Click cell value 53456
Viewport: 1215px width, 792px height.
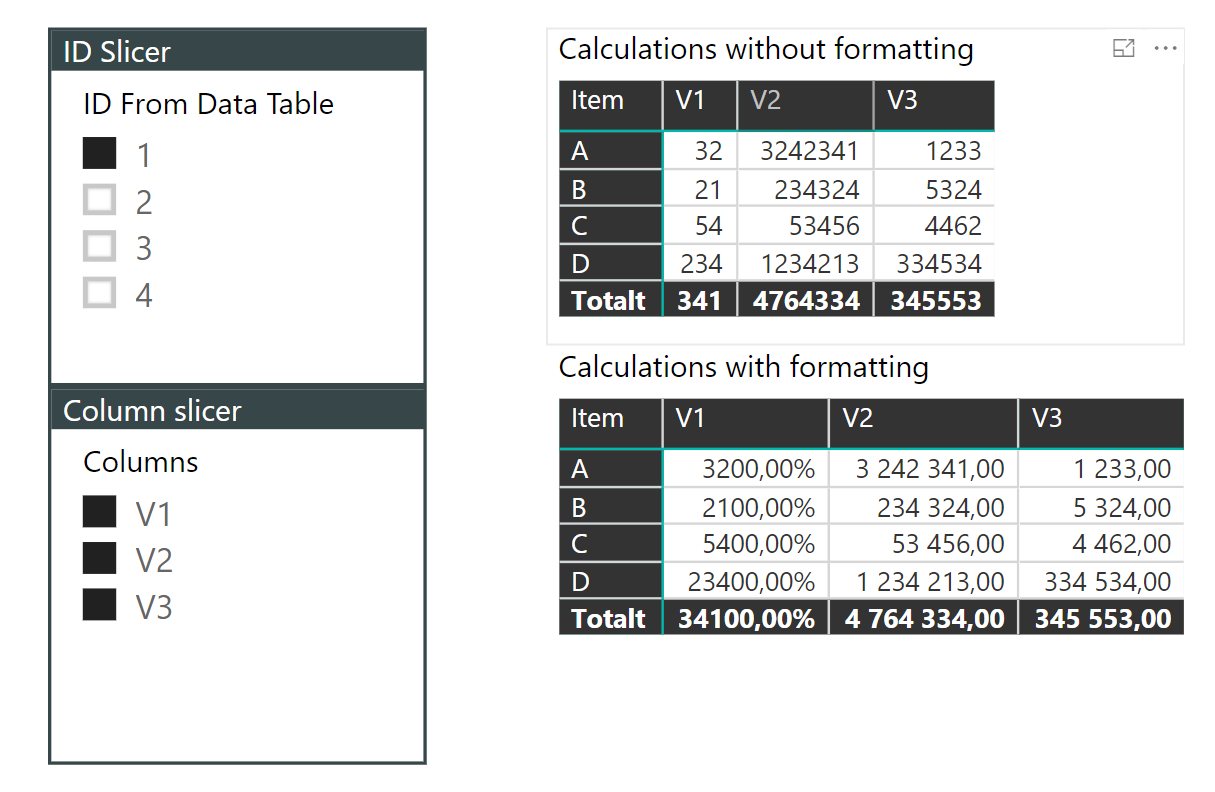coord(824,226)
